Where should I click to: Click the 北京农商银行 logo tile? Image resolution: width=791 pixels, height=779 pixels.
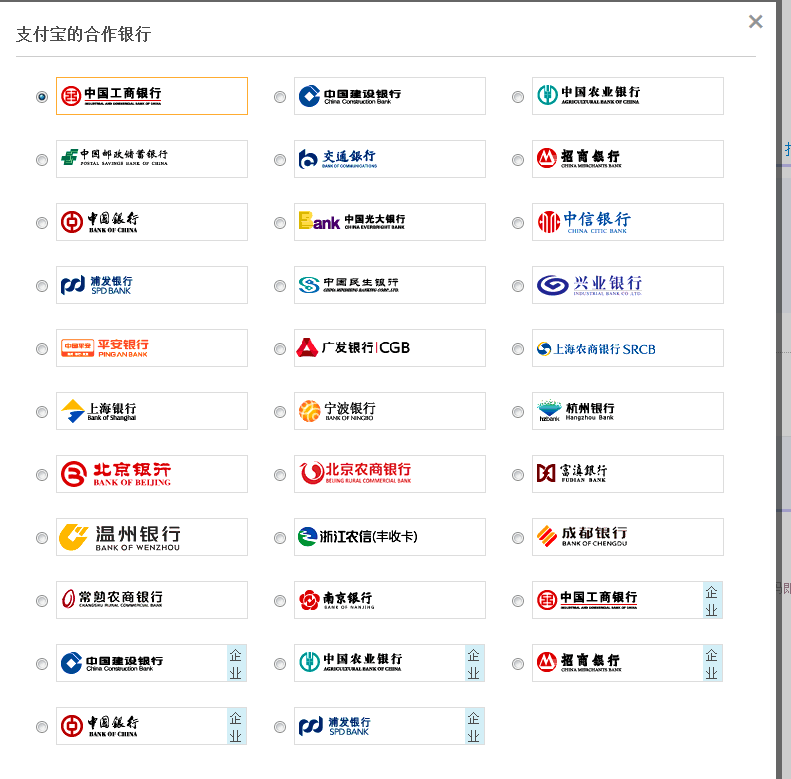pyautogui.click(x=390, y=474)
